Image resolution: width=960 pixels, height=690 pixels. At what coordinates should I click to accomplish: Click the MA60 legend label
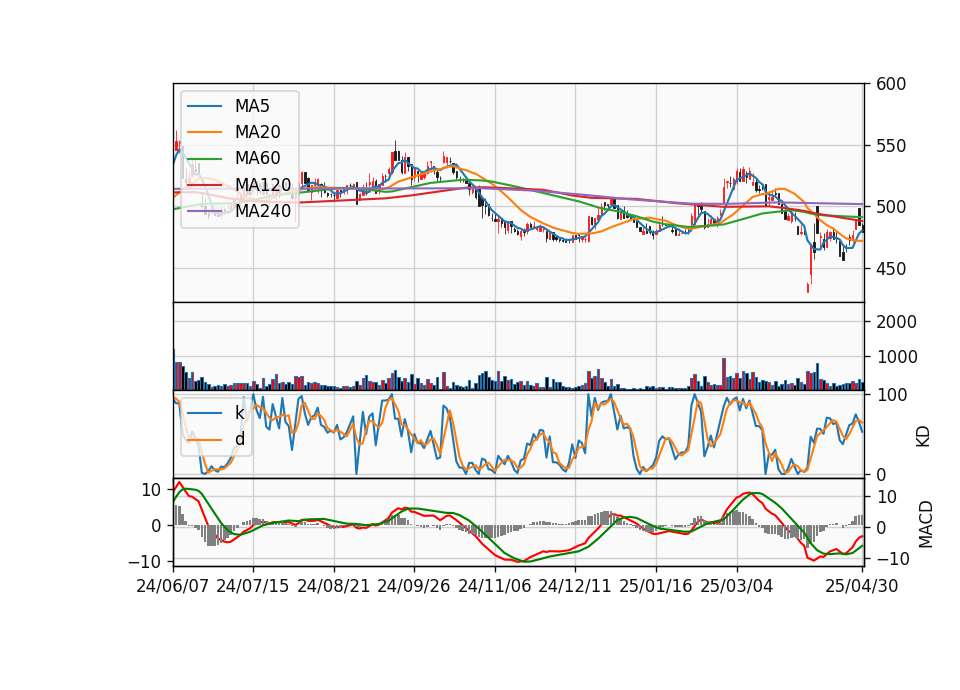[257, 159]
